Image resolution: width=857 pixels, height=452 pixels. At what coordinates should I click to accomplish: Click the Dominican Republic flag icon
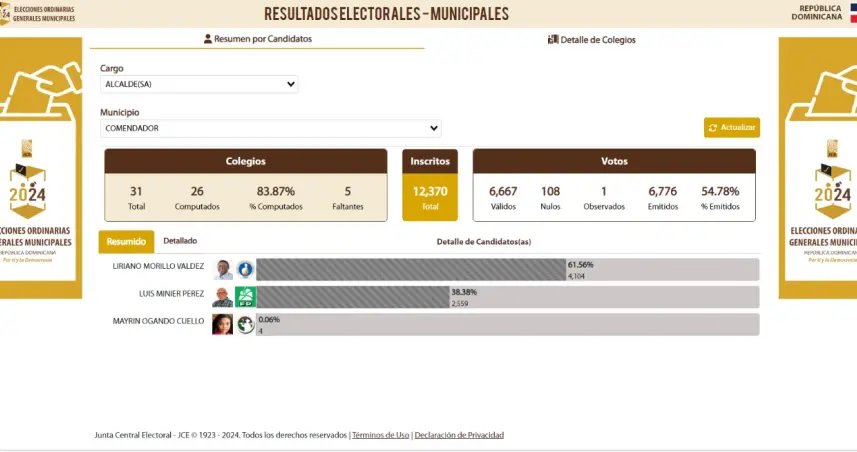click(x=851, y=14)
